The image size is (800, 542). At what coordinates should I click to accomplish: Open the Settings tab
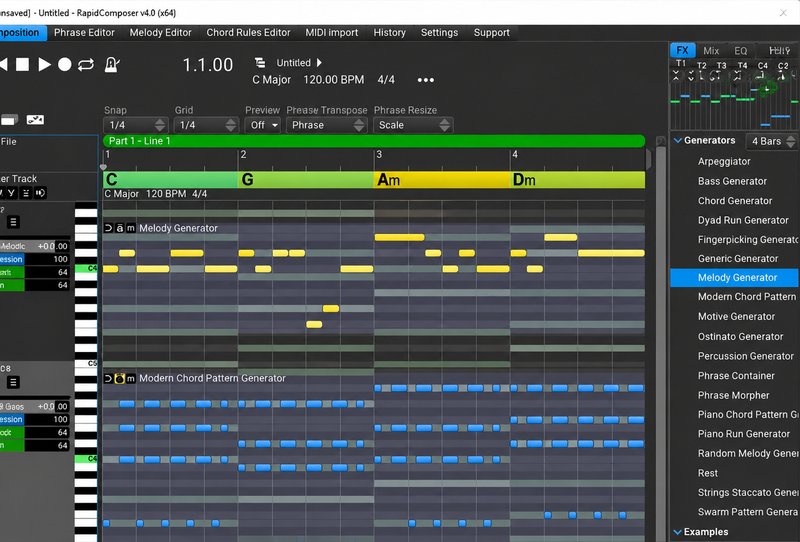439,33
